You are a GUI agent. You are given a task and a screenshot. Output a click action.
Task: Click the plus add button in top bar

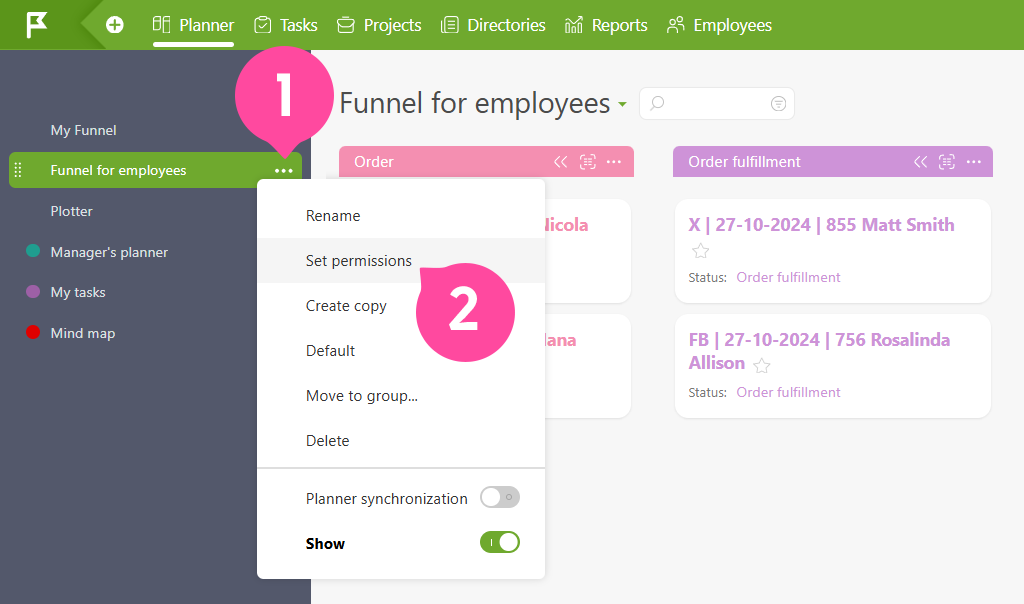(115, 25)
